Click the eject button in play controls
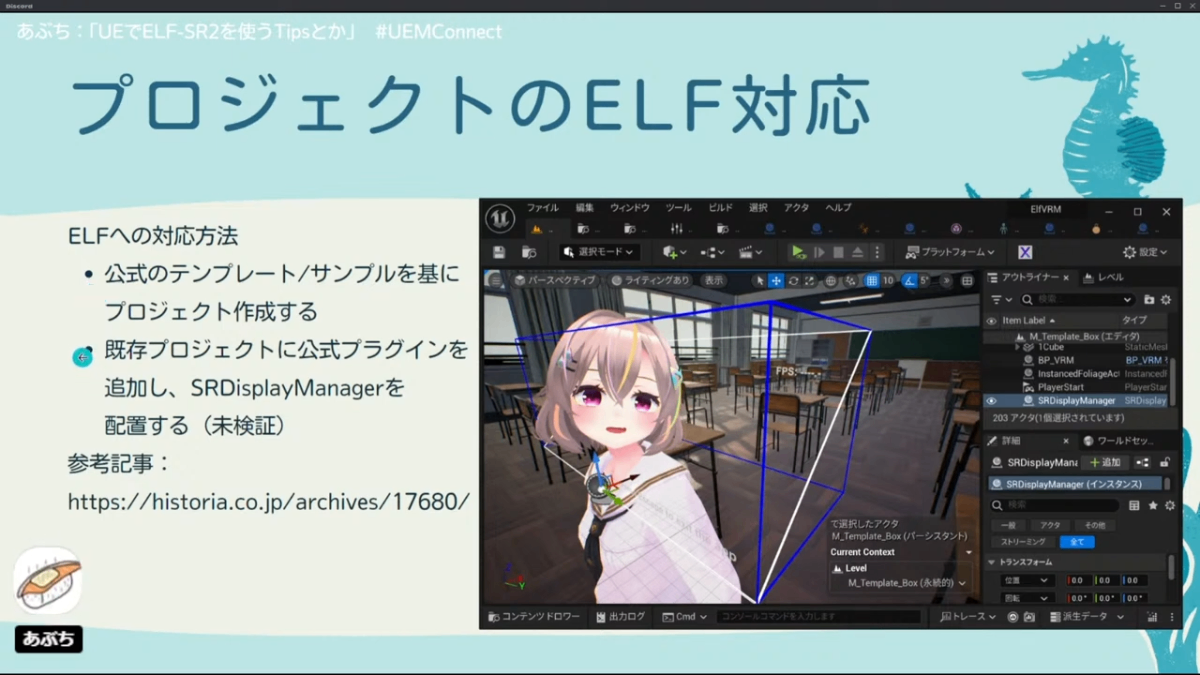 point(858,252)
